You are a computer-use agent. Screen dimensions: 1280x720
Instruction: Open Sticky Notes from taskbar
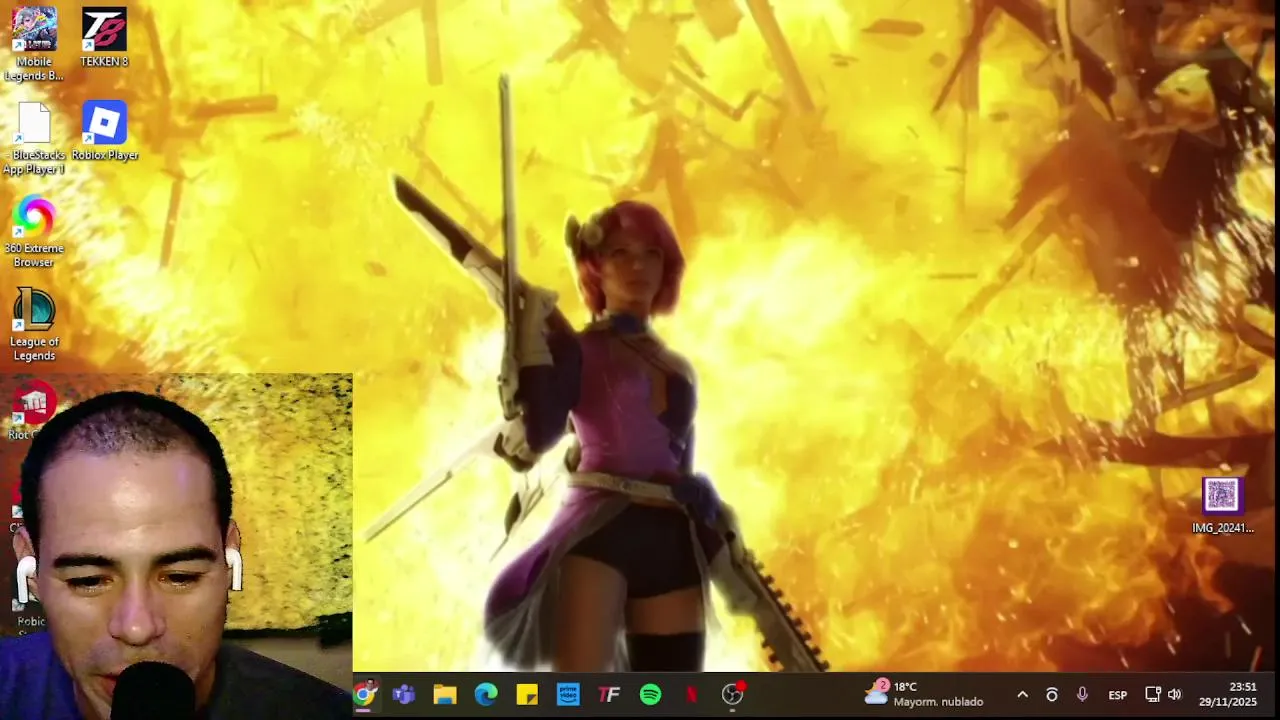click(x=527, y=694)
